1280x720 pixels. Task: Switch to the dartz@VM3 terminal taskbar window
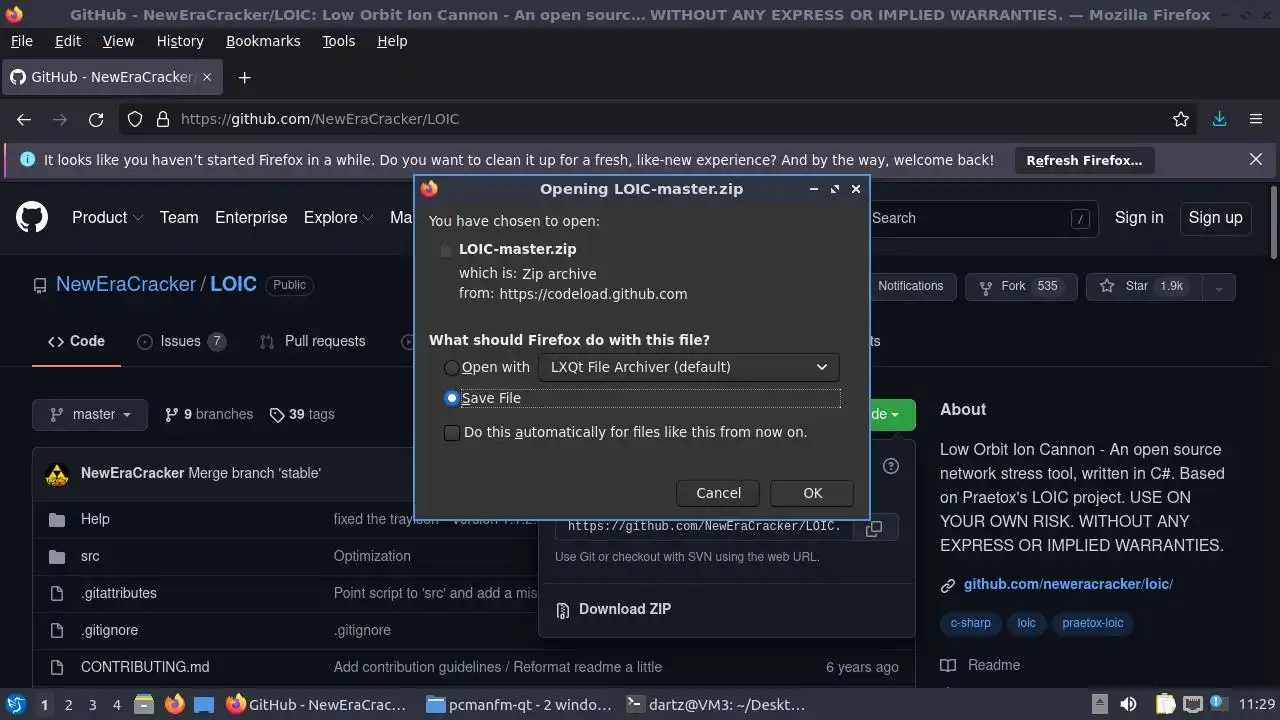click(x=715, y=704)
